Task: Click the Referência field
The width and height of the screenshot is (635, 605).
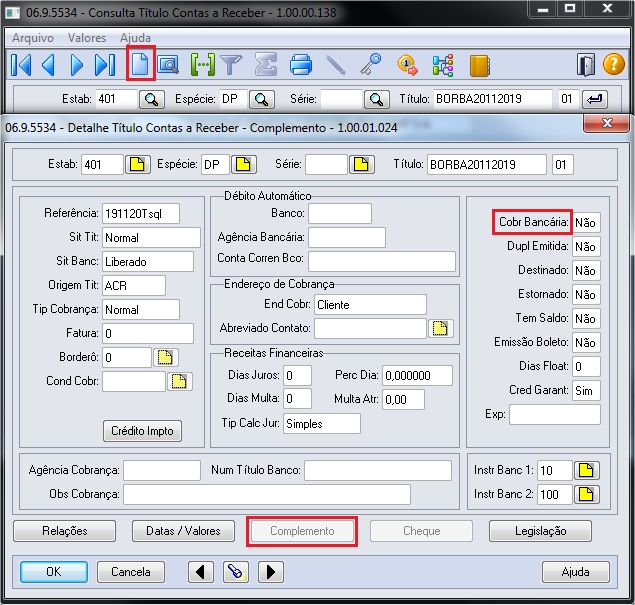Action: coord(141,214)
